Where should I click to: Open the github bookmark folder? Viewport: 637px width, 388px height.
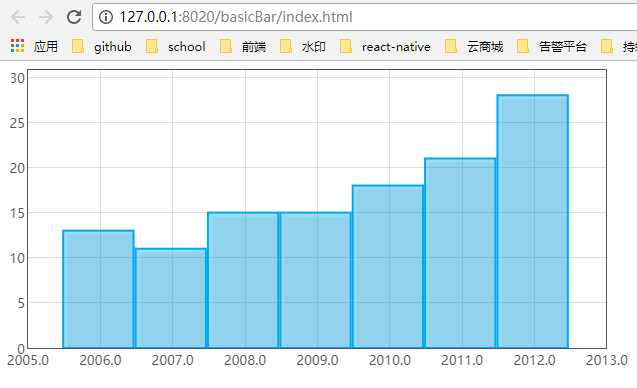[x=102, y=47]
